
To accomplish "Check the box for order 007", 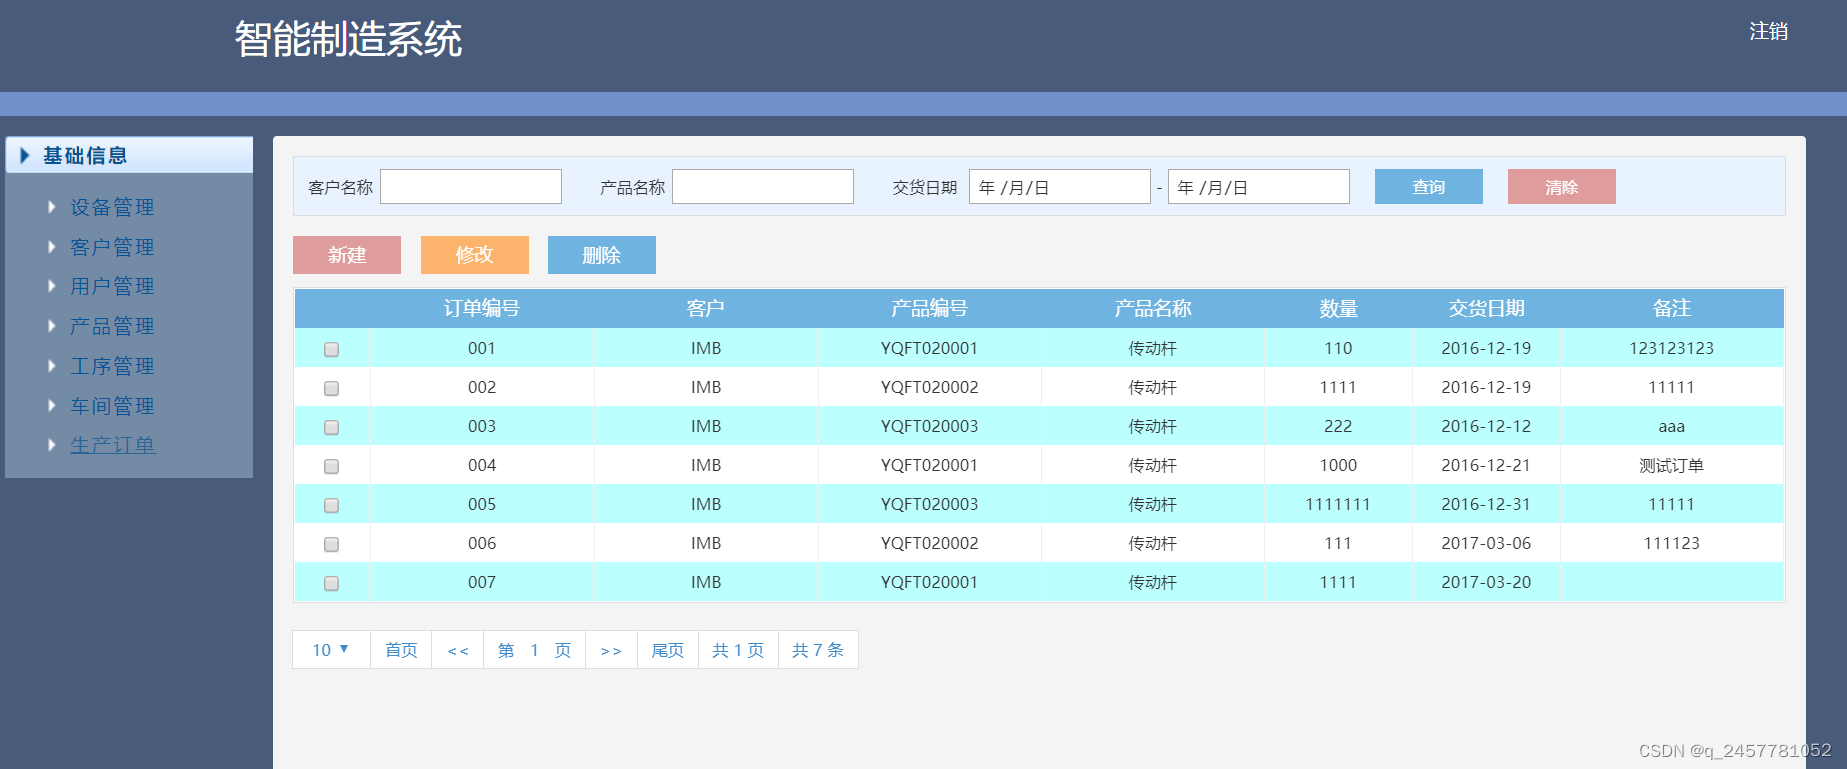I will [331, 583].
